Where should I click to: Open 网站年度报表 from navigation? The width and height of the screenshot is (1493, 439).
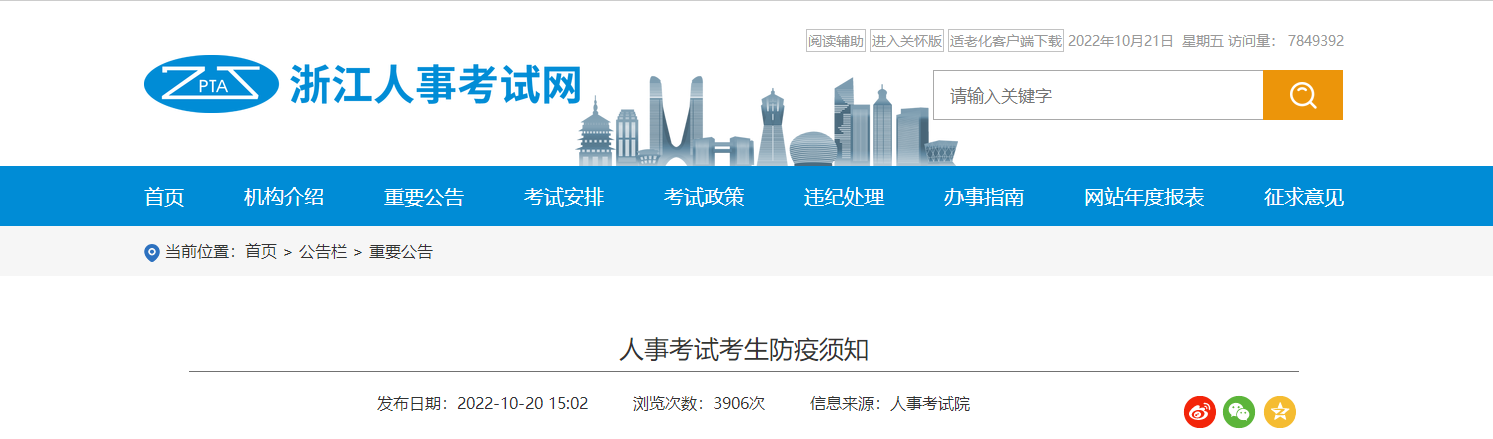(1144, 197)
